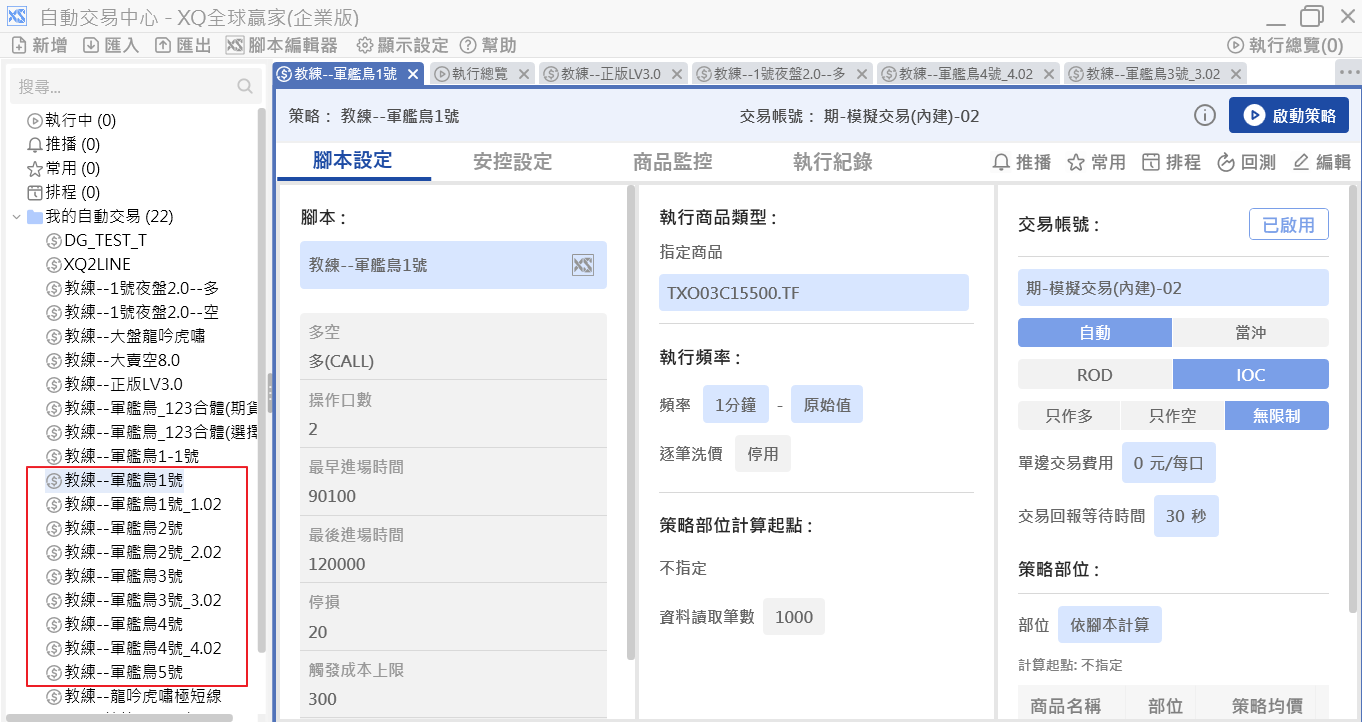Click the strategy info icon
The height and width of the screenshot is (722, 1362).
[x=1205, y=115]
